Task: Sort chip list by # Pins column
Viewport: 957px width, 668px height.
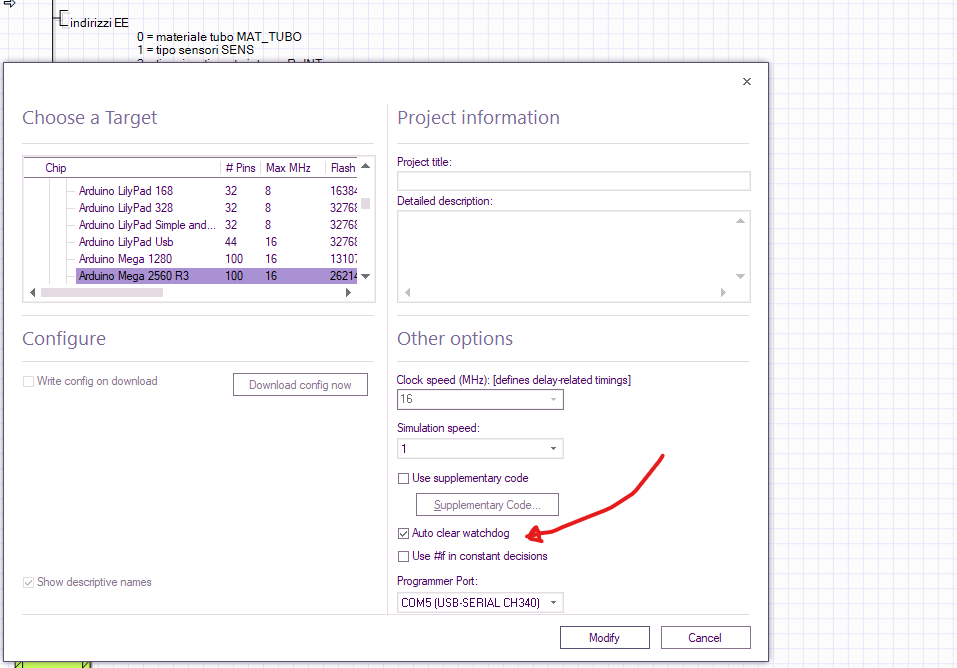Action: (240, 168)
